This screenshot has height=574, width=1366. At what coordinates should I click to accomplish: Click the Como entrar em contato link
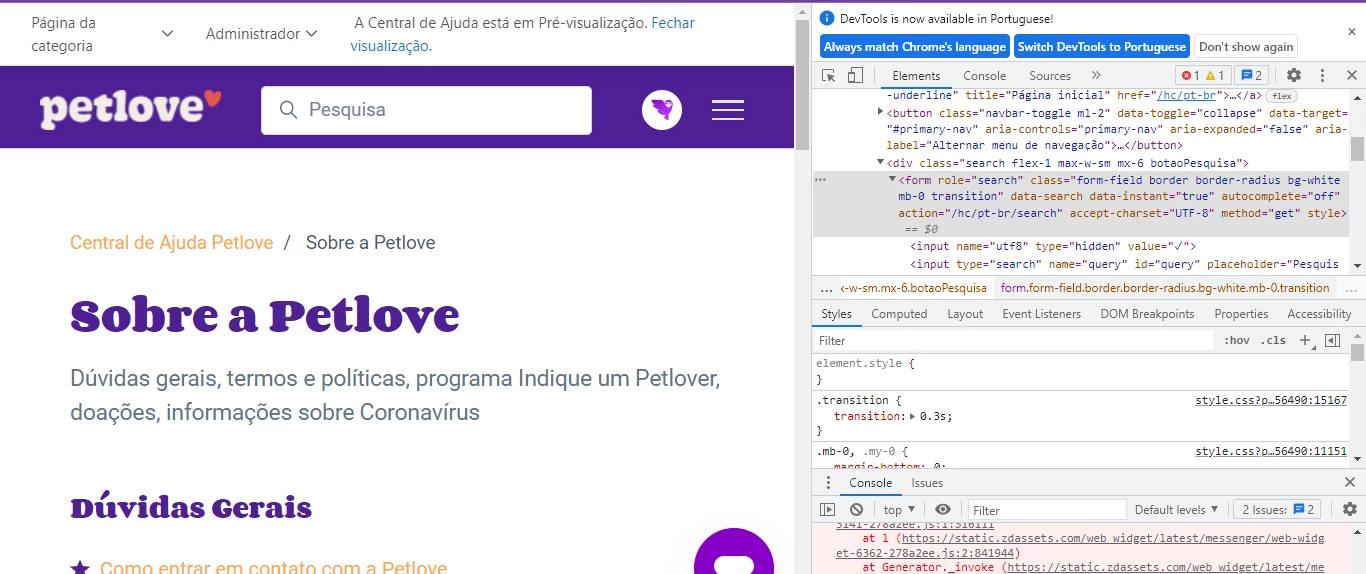tap(273, 568)
